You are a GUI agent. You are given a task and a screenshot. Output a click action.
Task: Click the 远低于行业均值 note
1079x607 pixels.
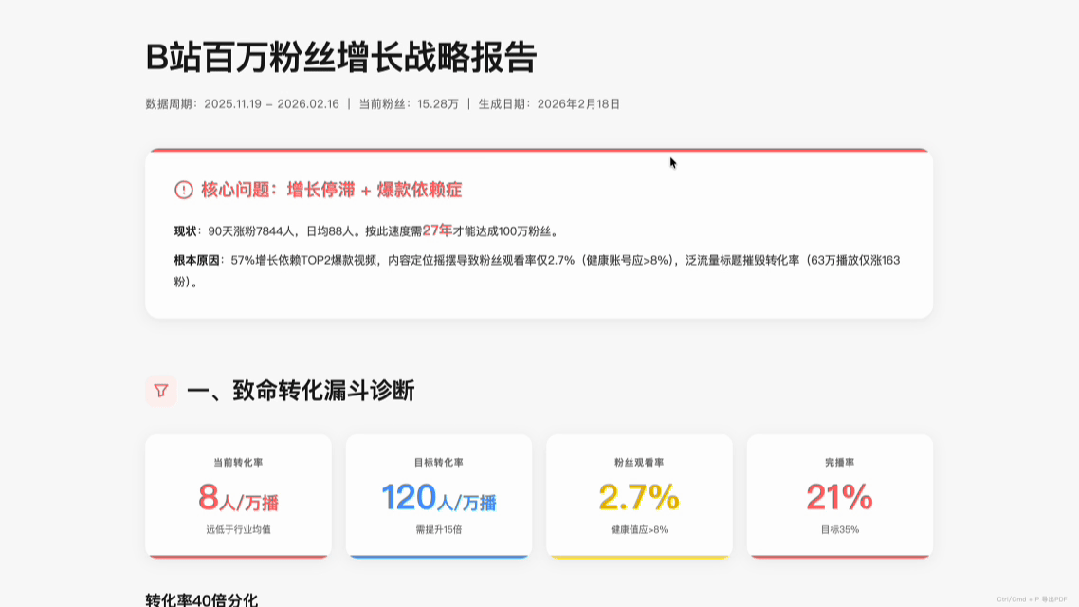(238, 529)
